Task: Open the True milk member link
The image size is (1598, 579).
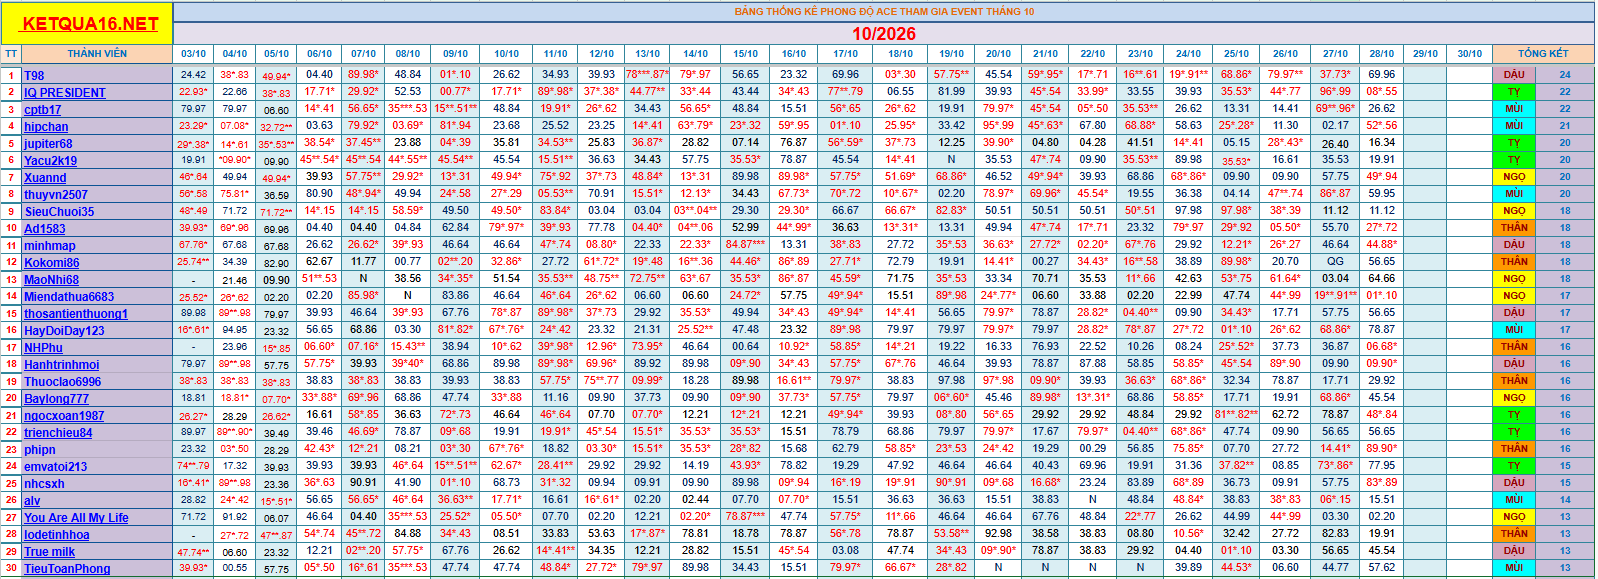Action: [50, 552]
